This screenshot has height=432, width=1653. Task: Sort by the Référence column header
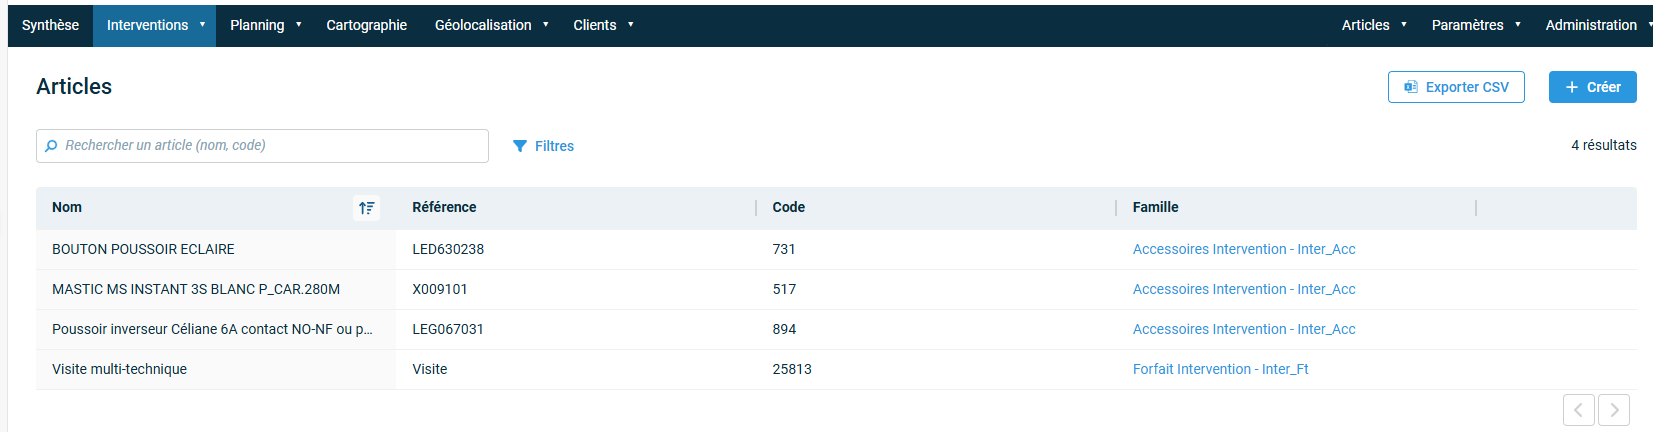coord(444,207)
